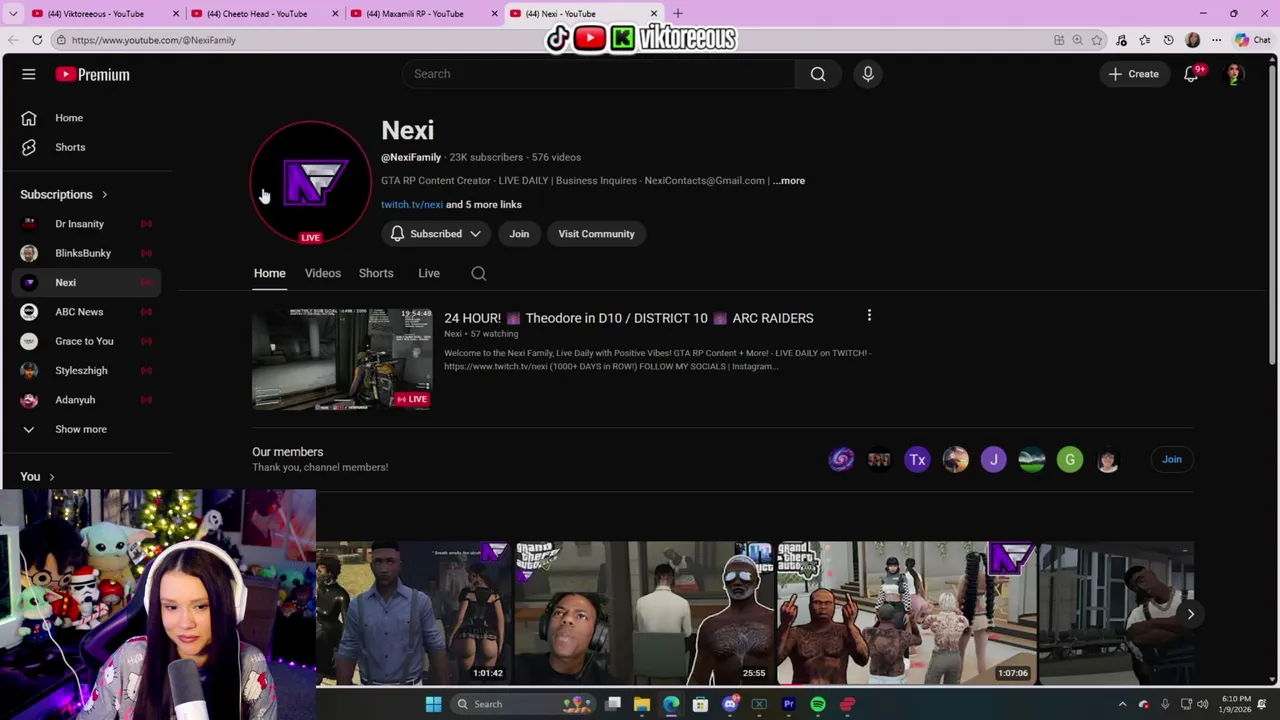Show hidden system tray icons
1280x720 pixels.
[1122, 704]
